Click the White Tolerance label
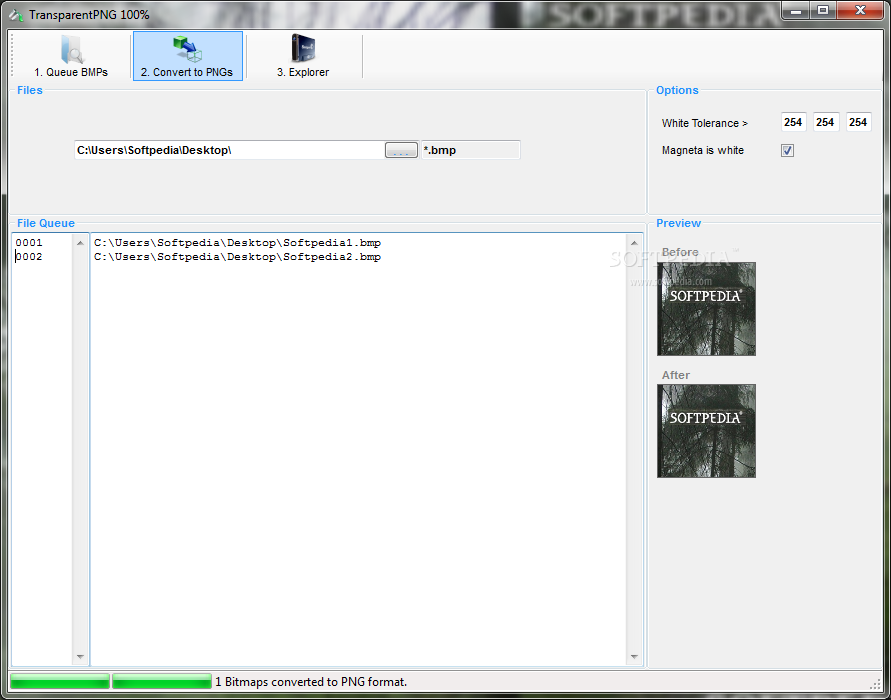 pos(705,123)
